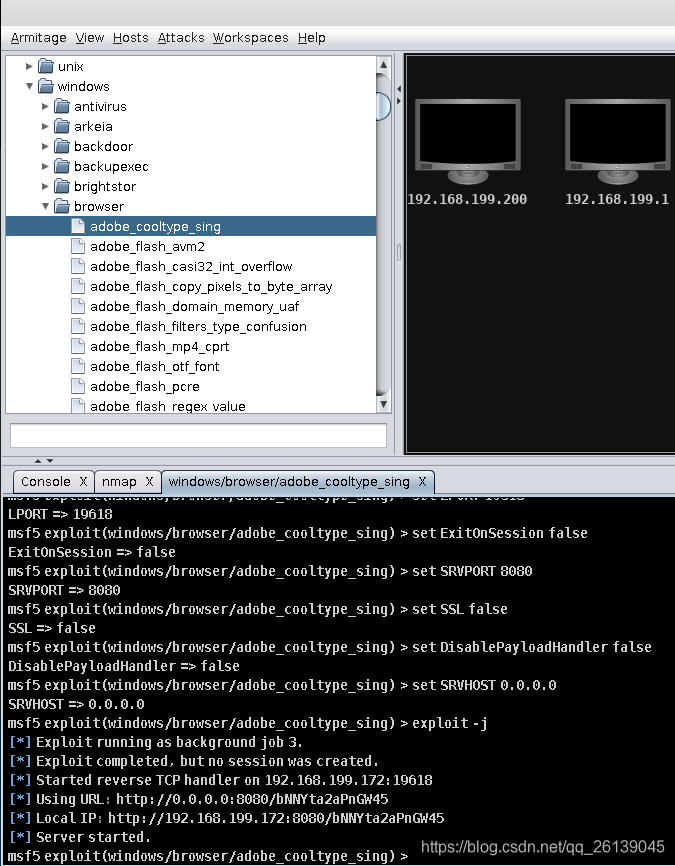Collapse the windows folder node
Viewport: 675px width, 866px height.
pyautogui.click(x=29, y=86)
